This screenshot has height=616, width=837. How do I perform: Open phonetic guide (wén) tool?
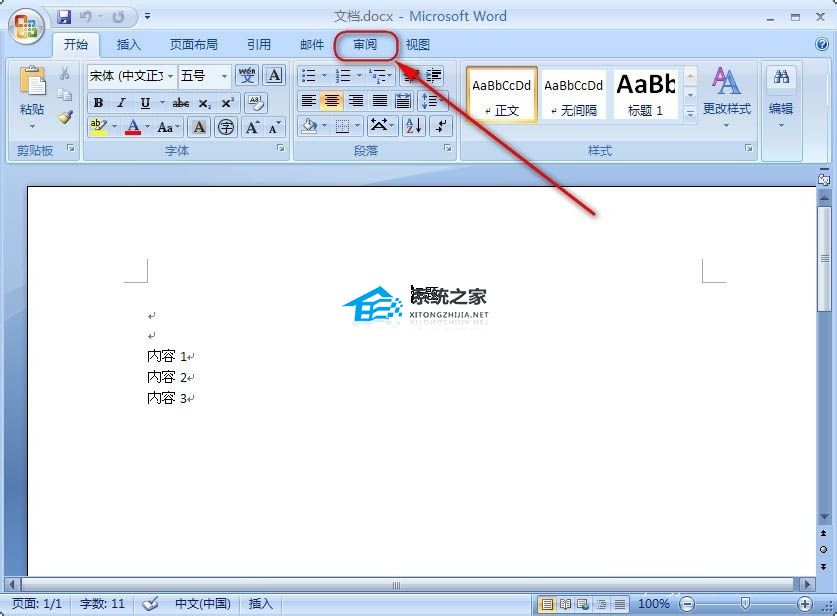point(247,75)
